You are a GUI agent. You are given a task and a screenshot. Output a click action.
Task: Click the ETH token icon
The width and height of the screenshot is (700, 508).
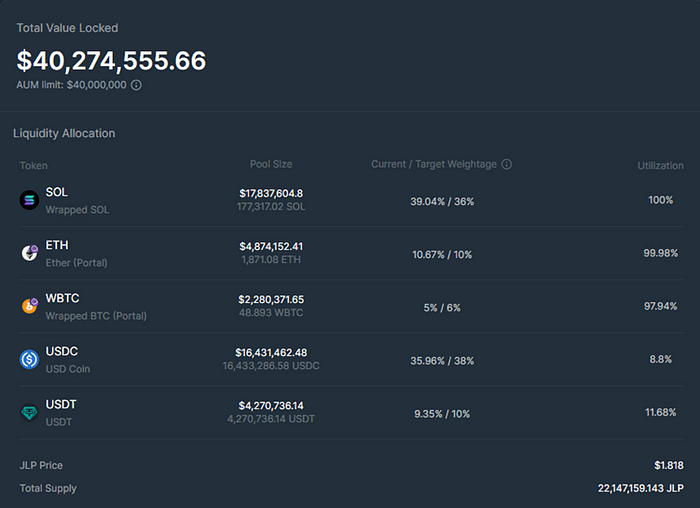point(29,253)
